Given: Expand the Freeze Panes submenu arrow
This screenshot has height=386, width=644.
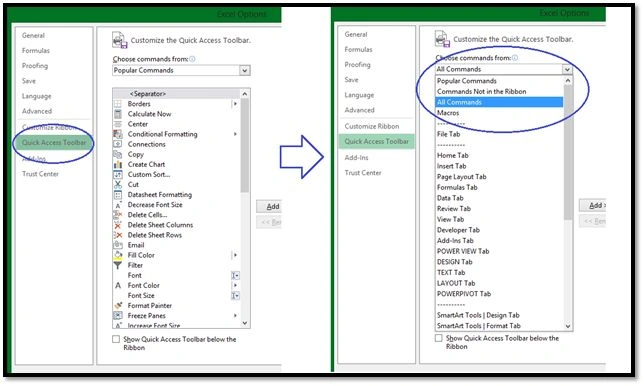Looking at the screenshot, I should click(235, 316).
